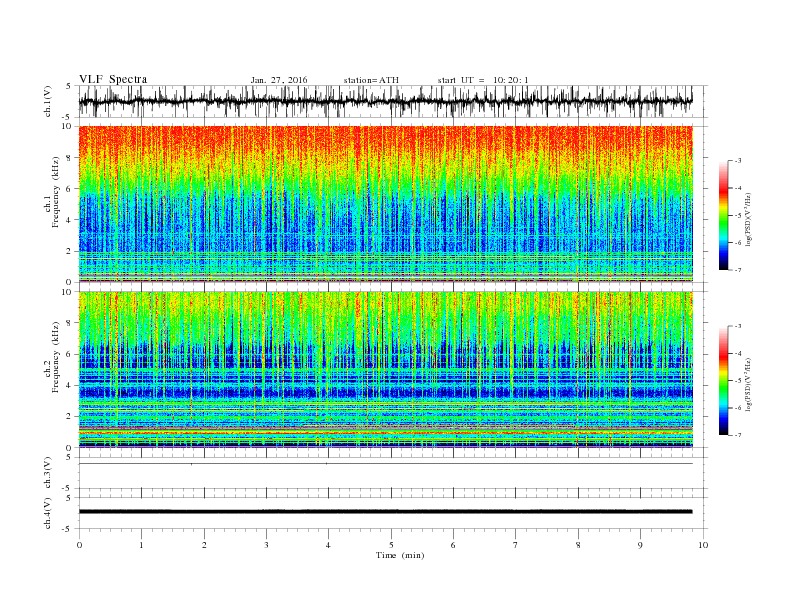Click the "-3" label on ch.1 color scale

point(738,161)
